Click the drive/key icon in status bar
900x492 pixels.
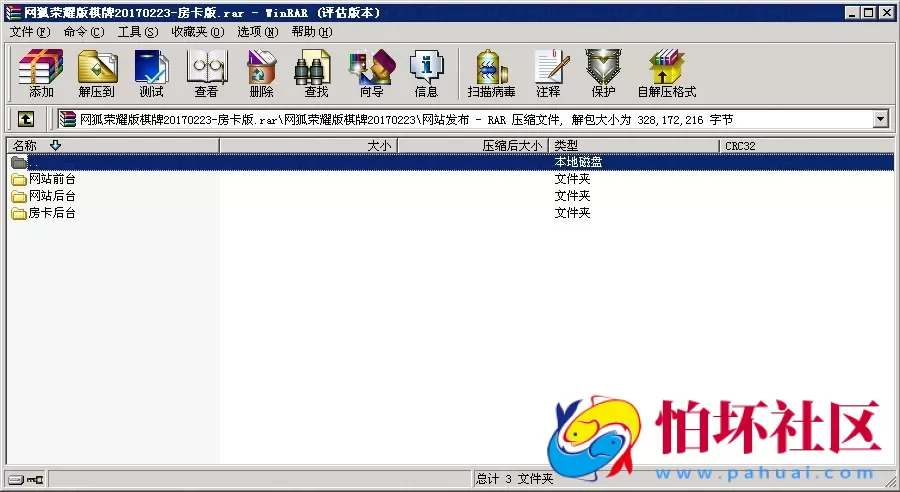tap(26, 479)
